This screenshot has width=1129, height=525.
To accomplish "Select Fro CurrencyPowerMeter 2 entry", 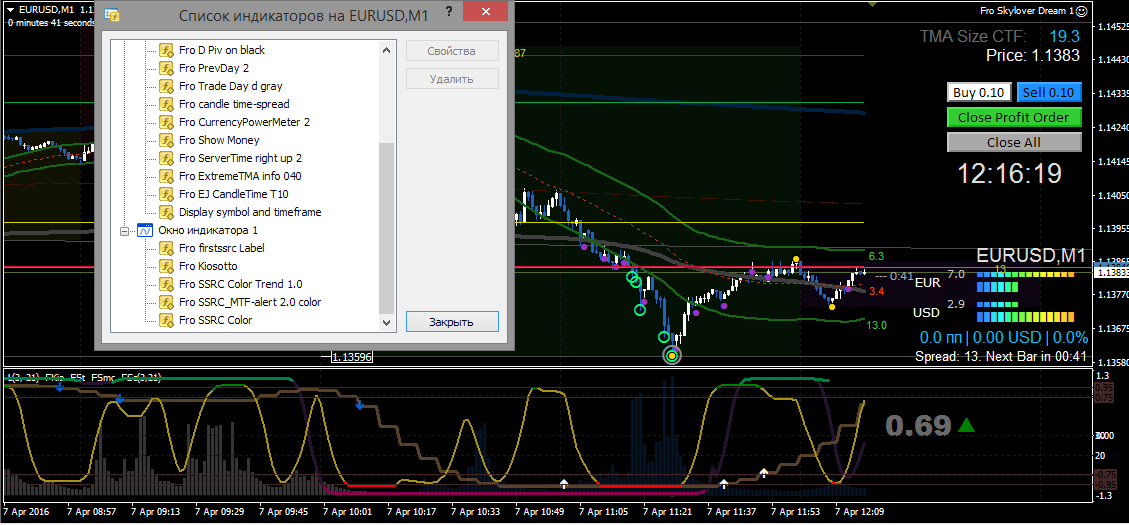I will click(245, 122).
